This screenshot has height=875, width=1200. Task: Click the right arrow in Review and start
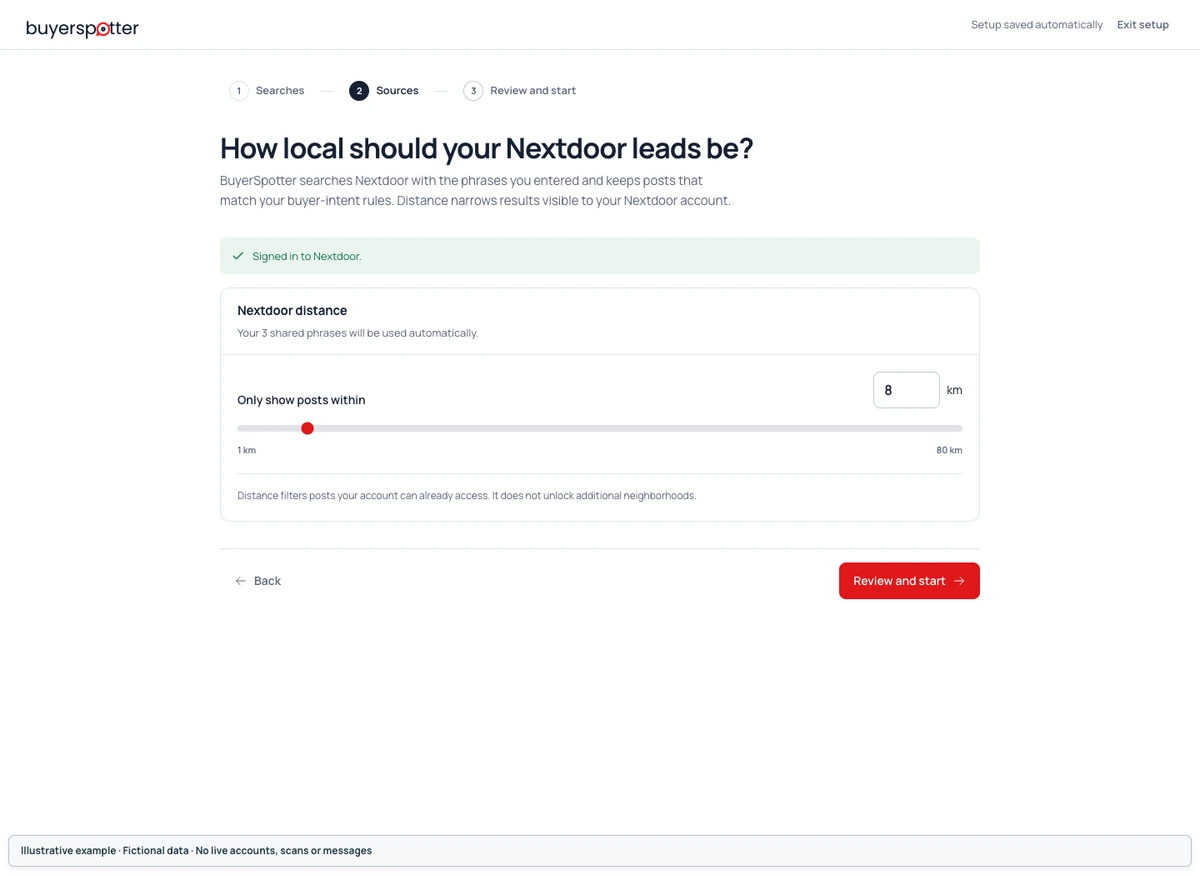pyautogui.click(x=959, y=581)
